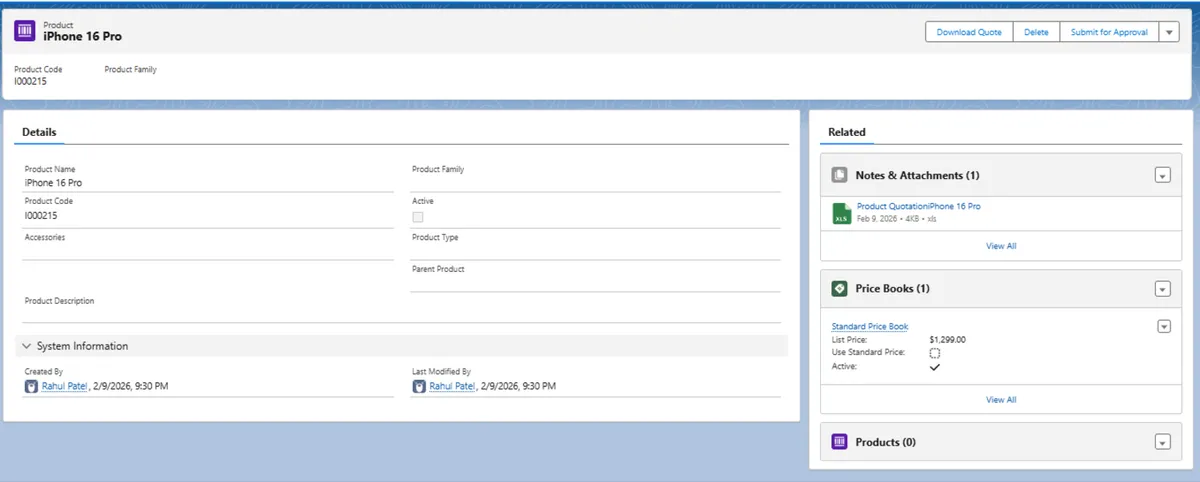Click the $1,299.00 list price value
Viewport: 1200px width, 482px height.
pyautogui.click(x=947, y=339)
